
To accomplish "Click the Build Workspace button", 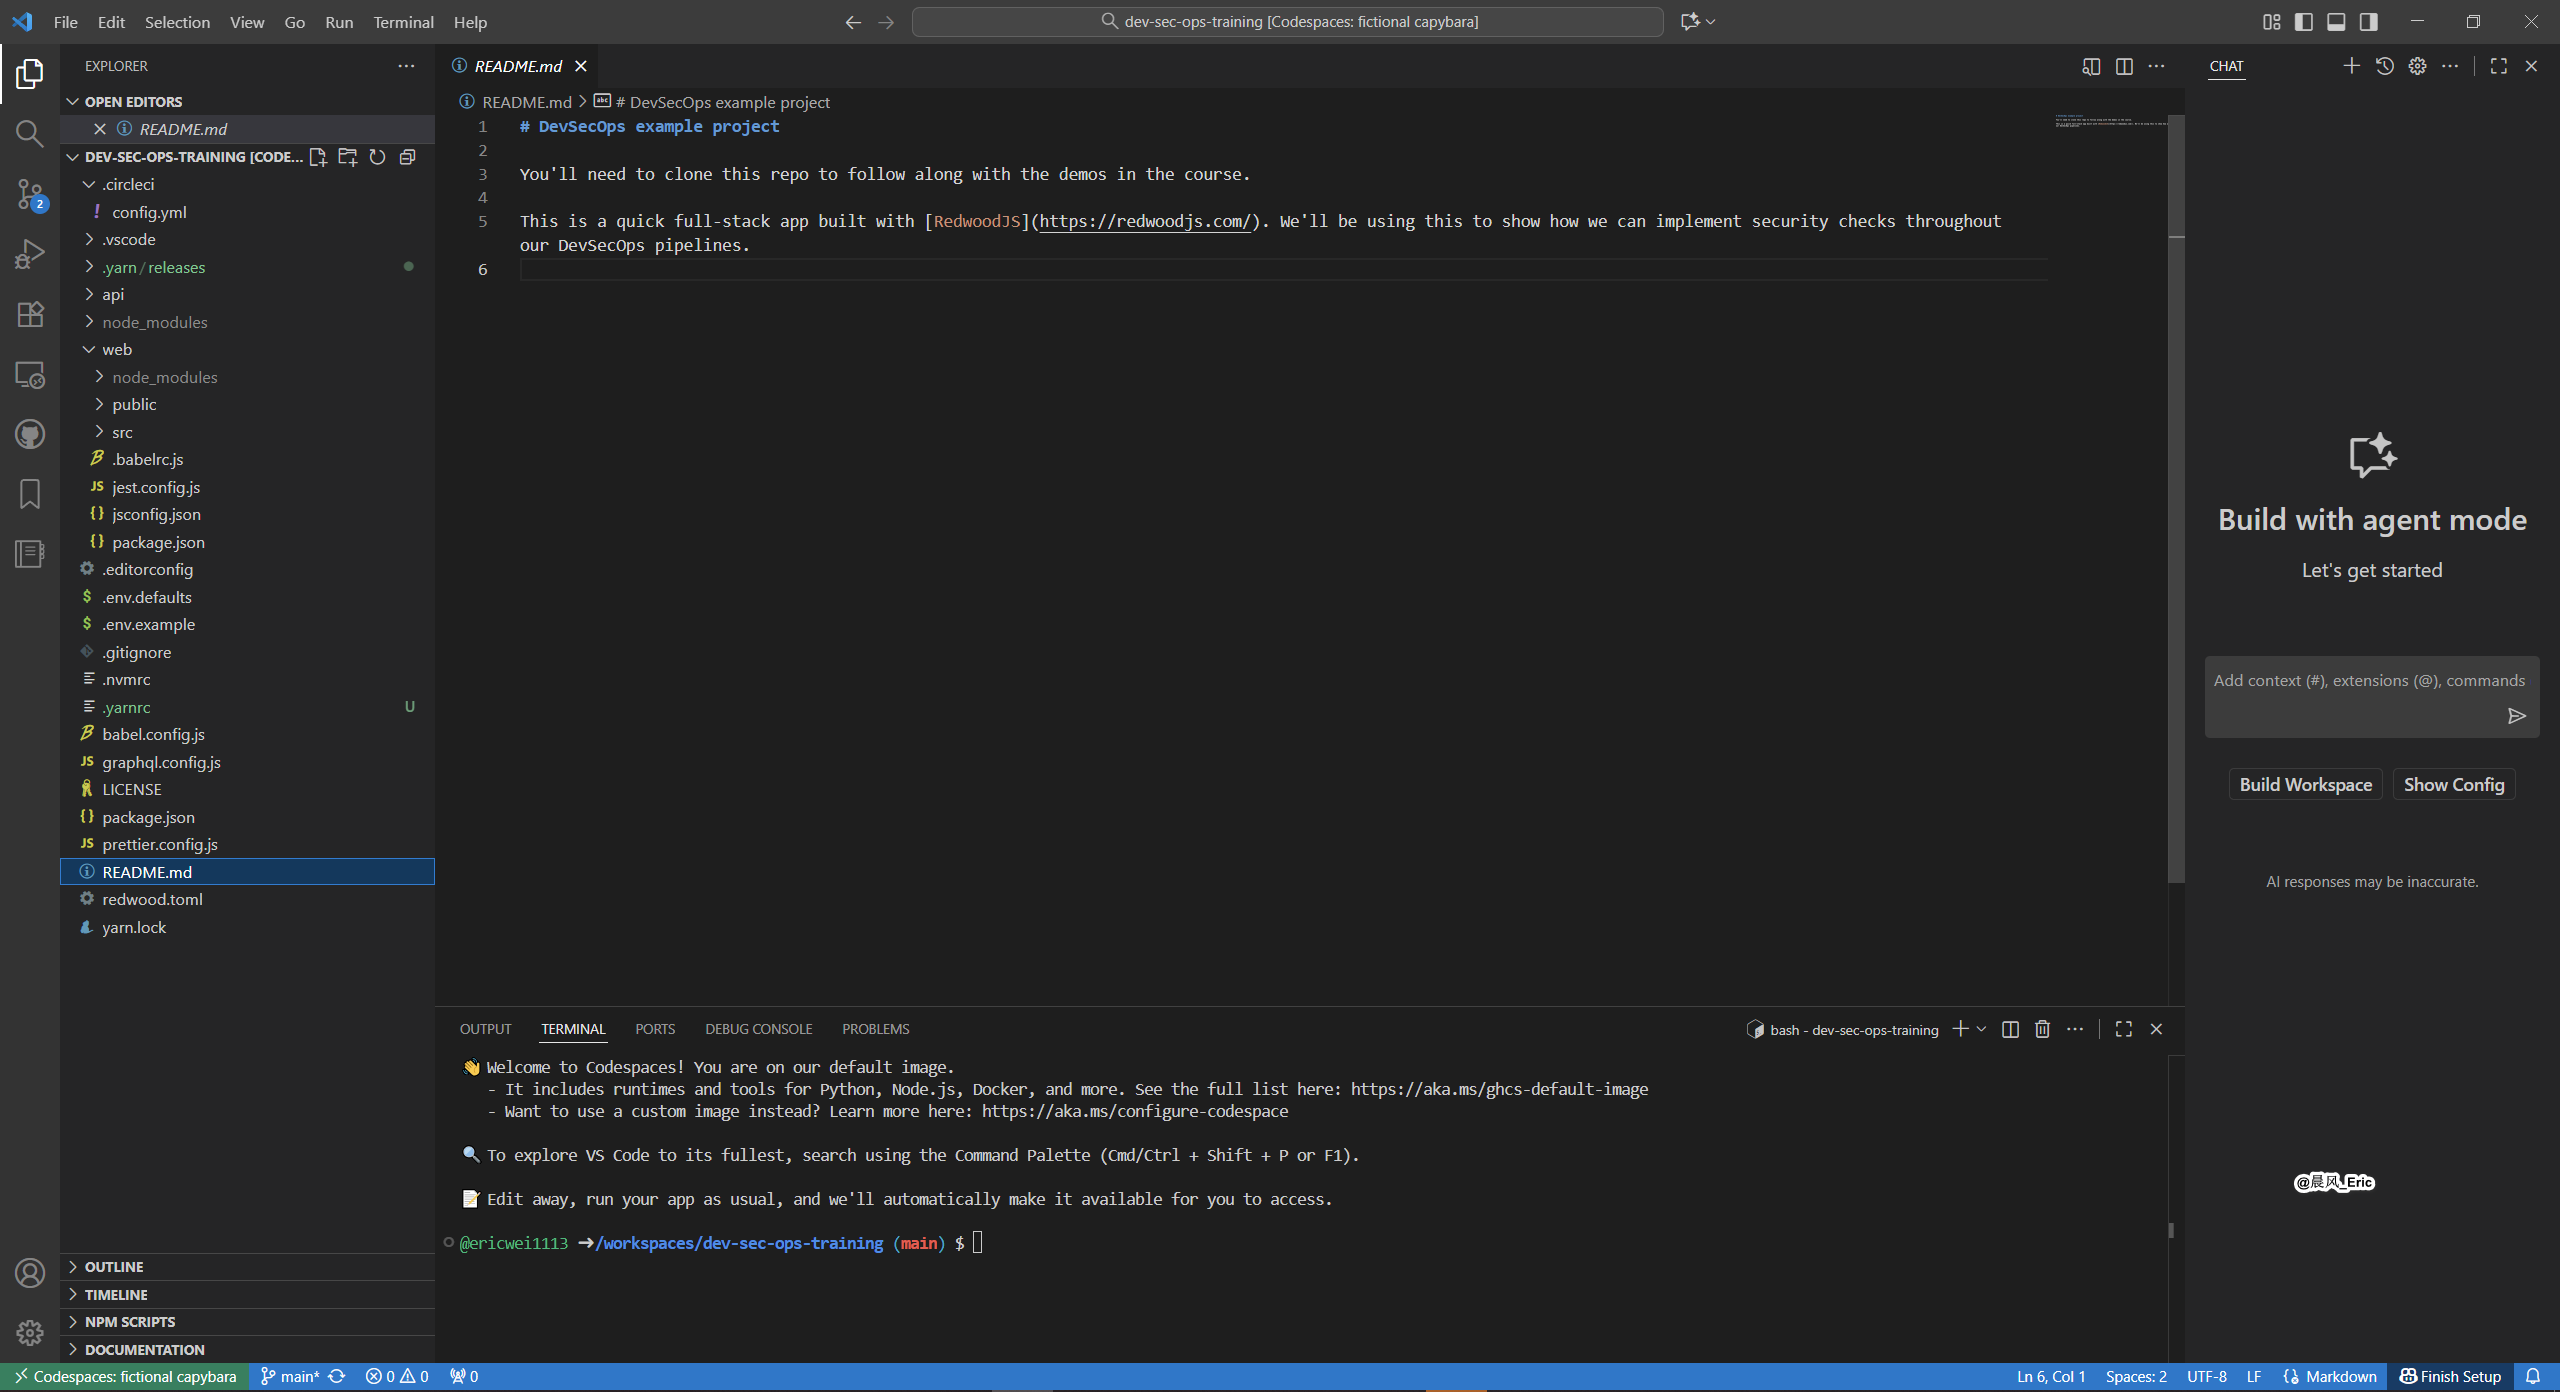I will (2305, 784).
